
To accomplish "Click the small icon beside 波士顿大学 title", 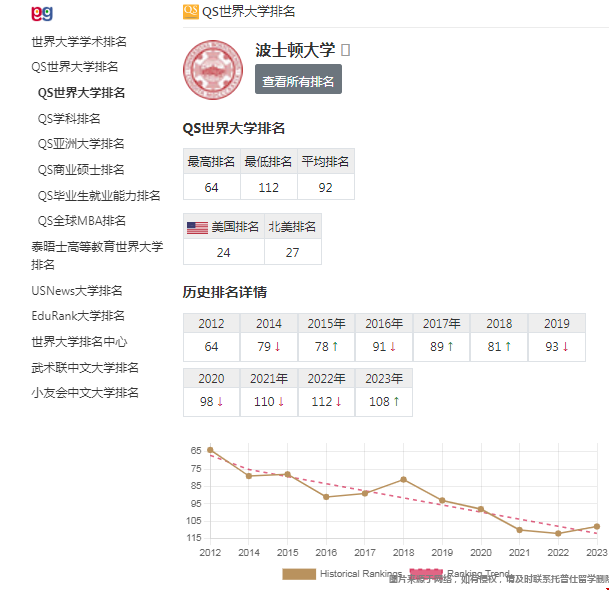I will pos(345,50).
